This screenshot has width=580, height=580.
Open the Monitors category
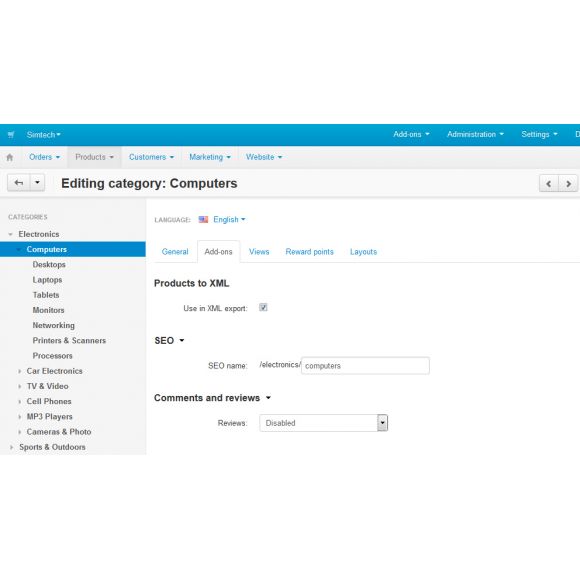[48, 310]
